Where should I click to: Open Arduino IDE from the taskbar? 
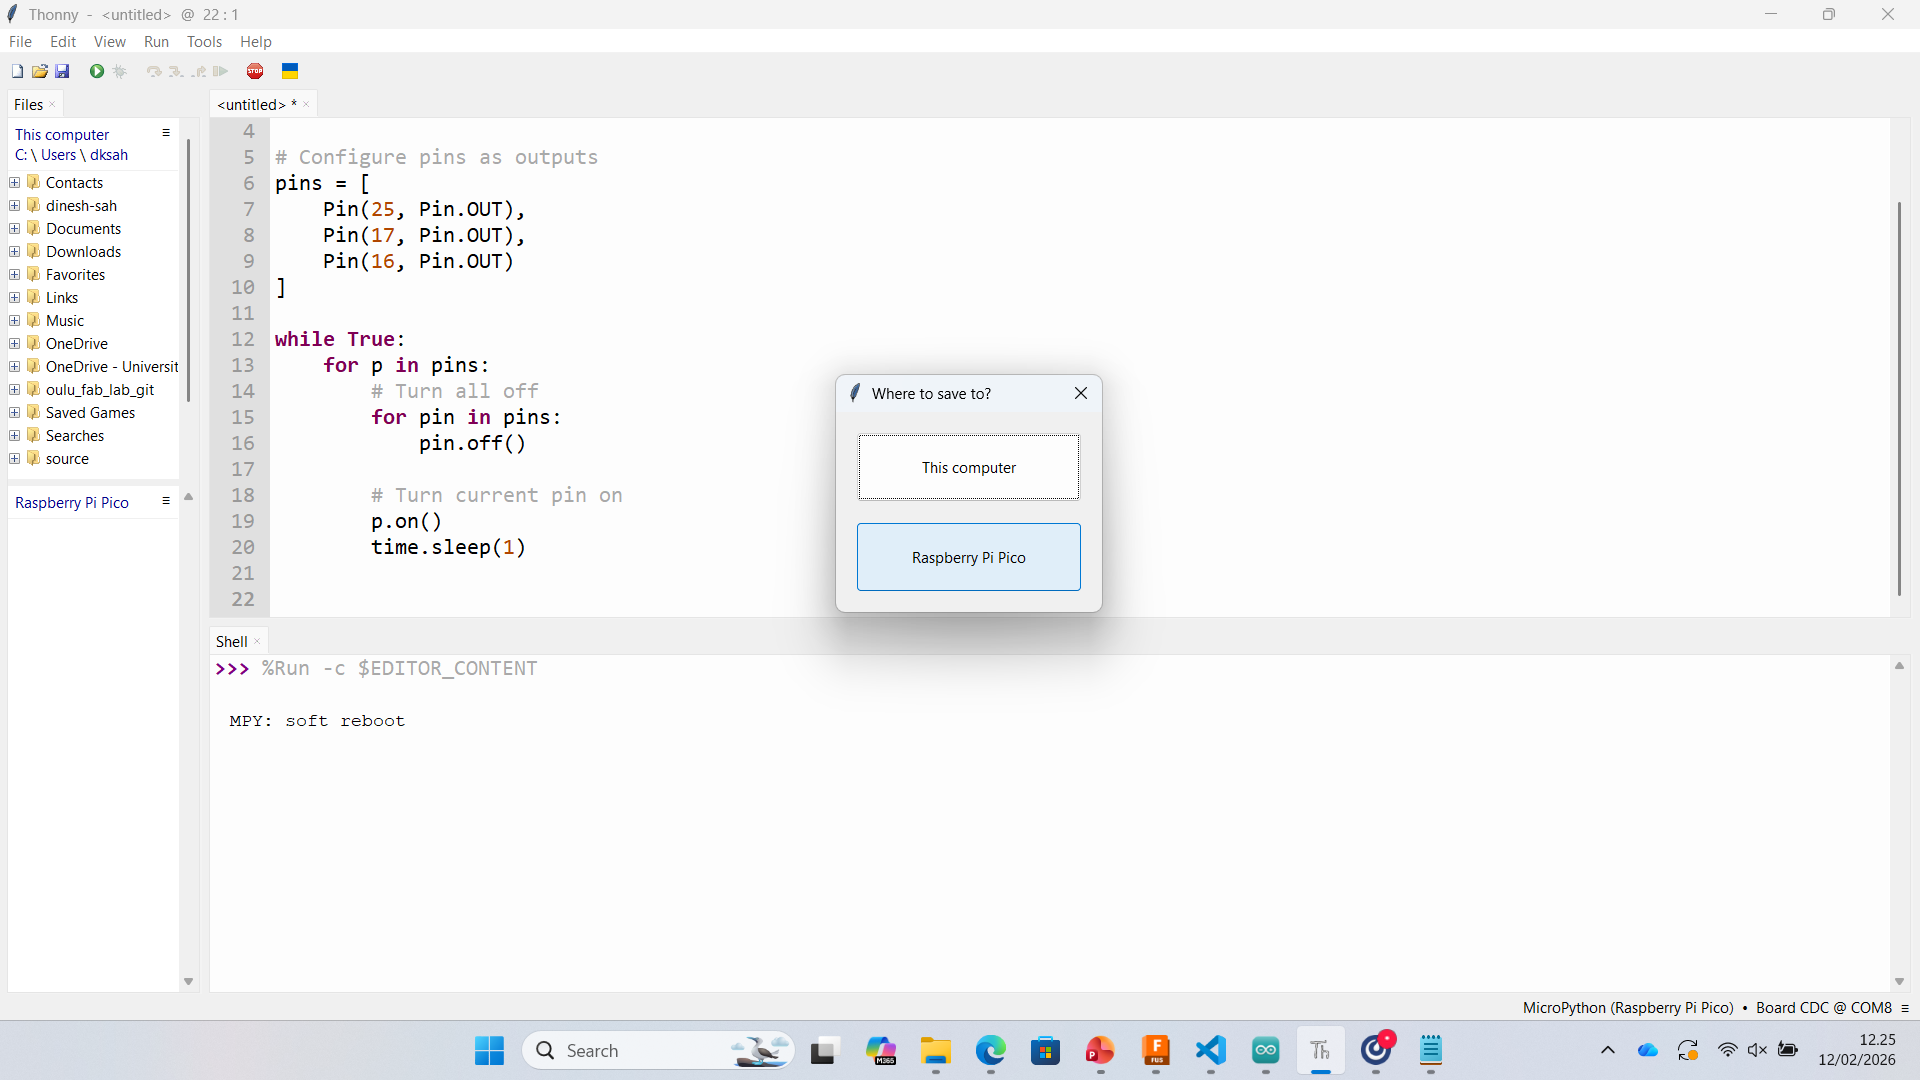tap(1266, 1050)
